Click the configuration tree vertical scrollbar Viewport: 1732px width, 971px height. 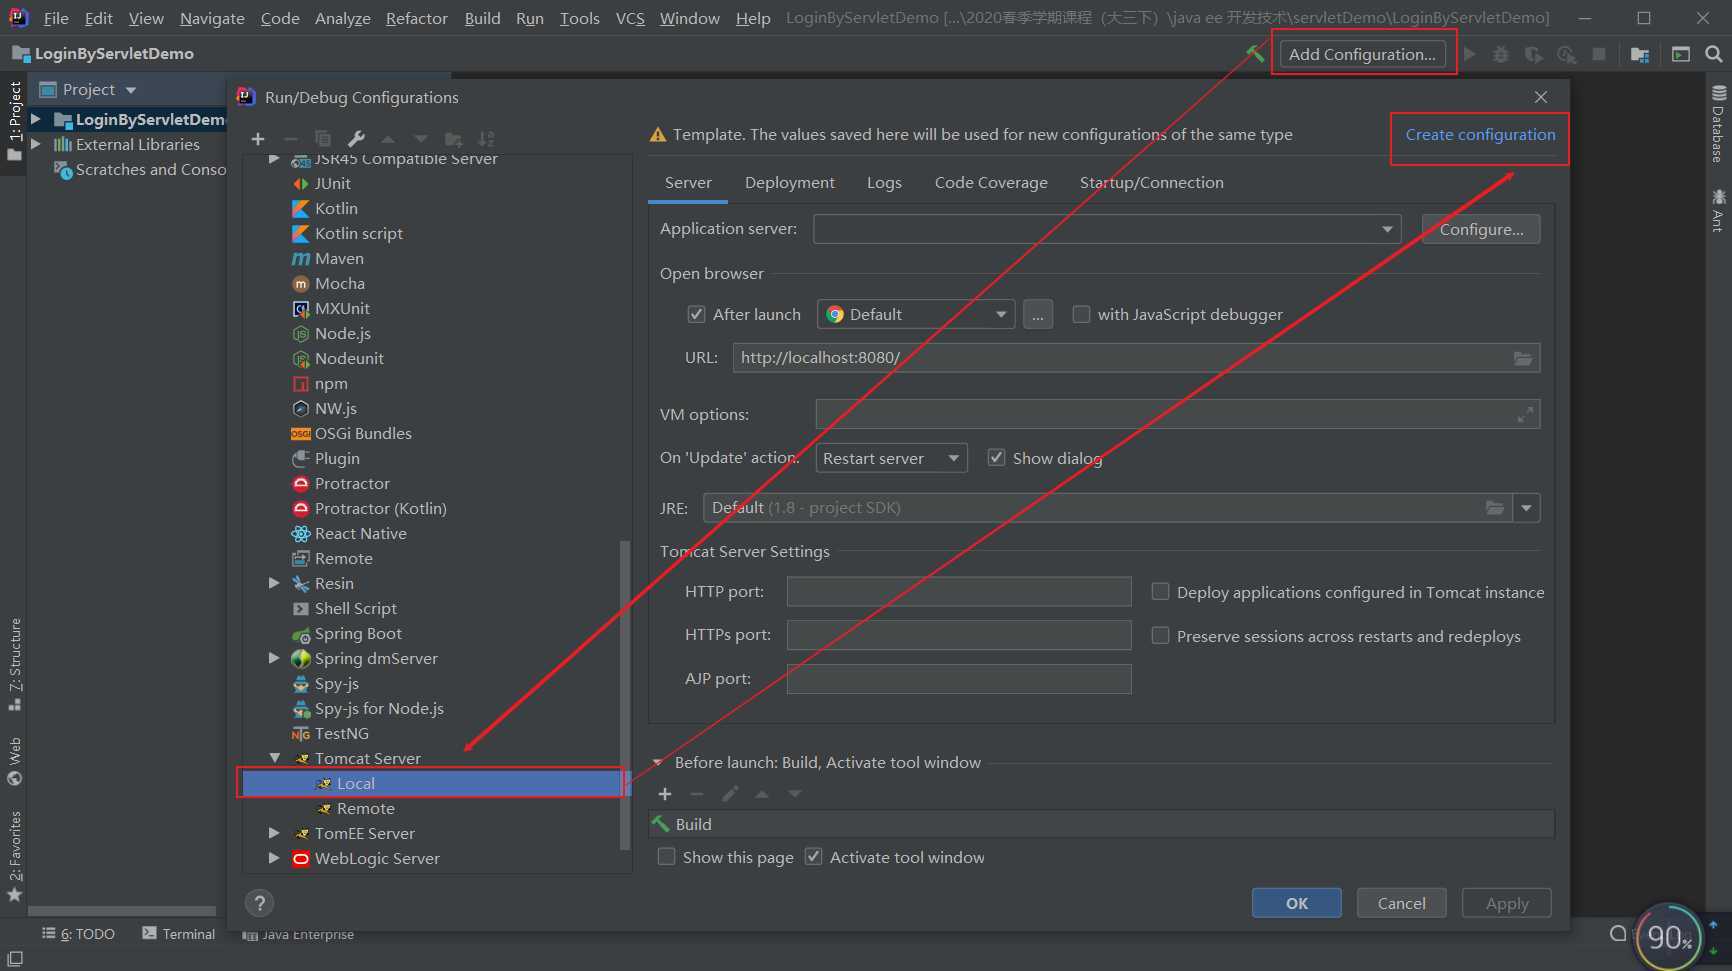pos(625,695)
